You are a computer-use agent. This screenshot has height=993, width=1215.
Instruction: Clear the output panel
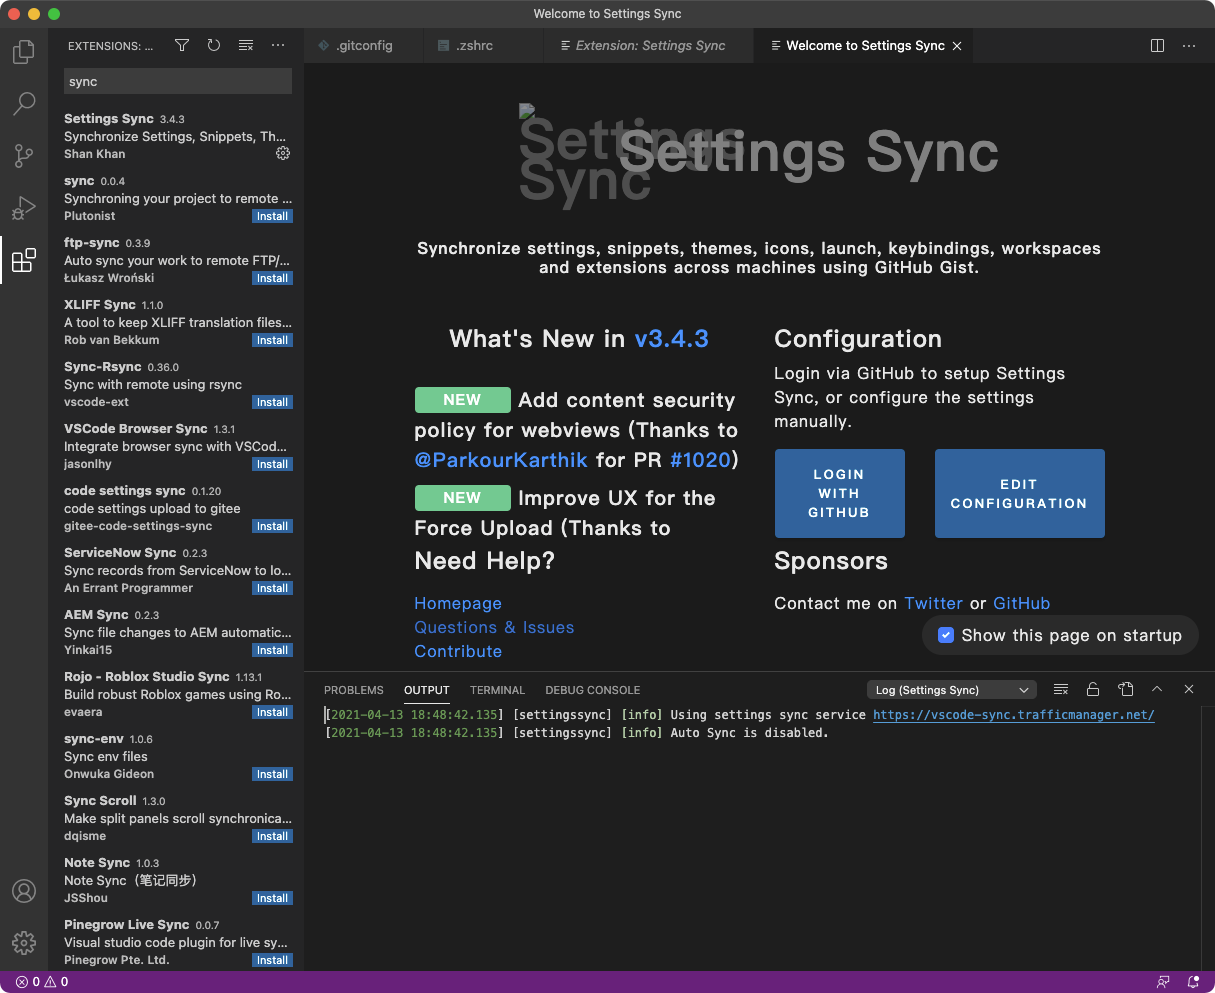tap(1061, 689)
